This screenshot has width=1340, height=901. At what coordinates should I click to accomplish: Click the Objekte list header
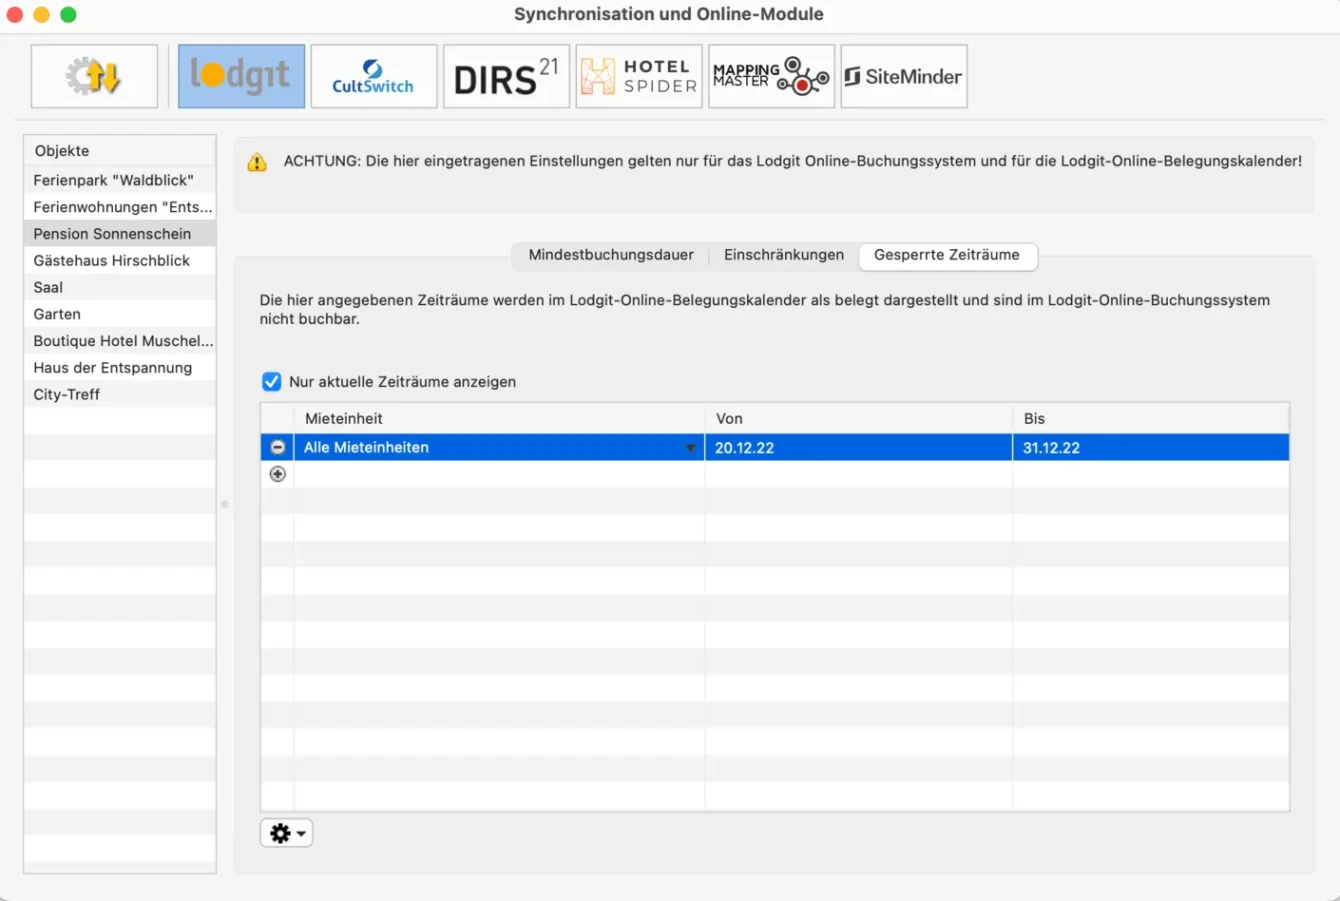click(x=120, y=150)
